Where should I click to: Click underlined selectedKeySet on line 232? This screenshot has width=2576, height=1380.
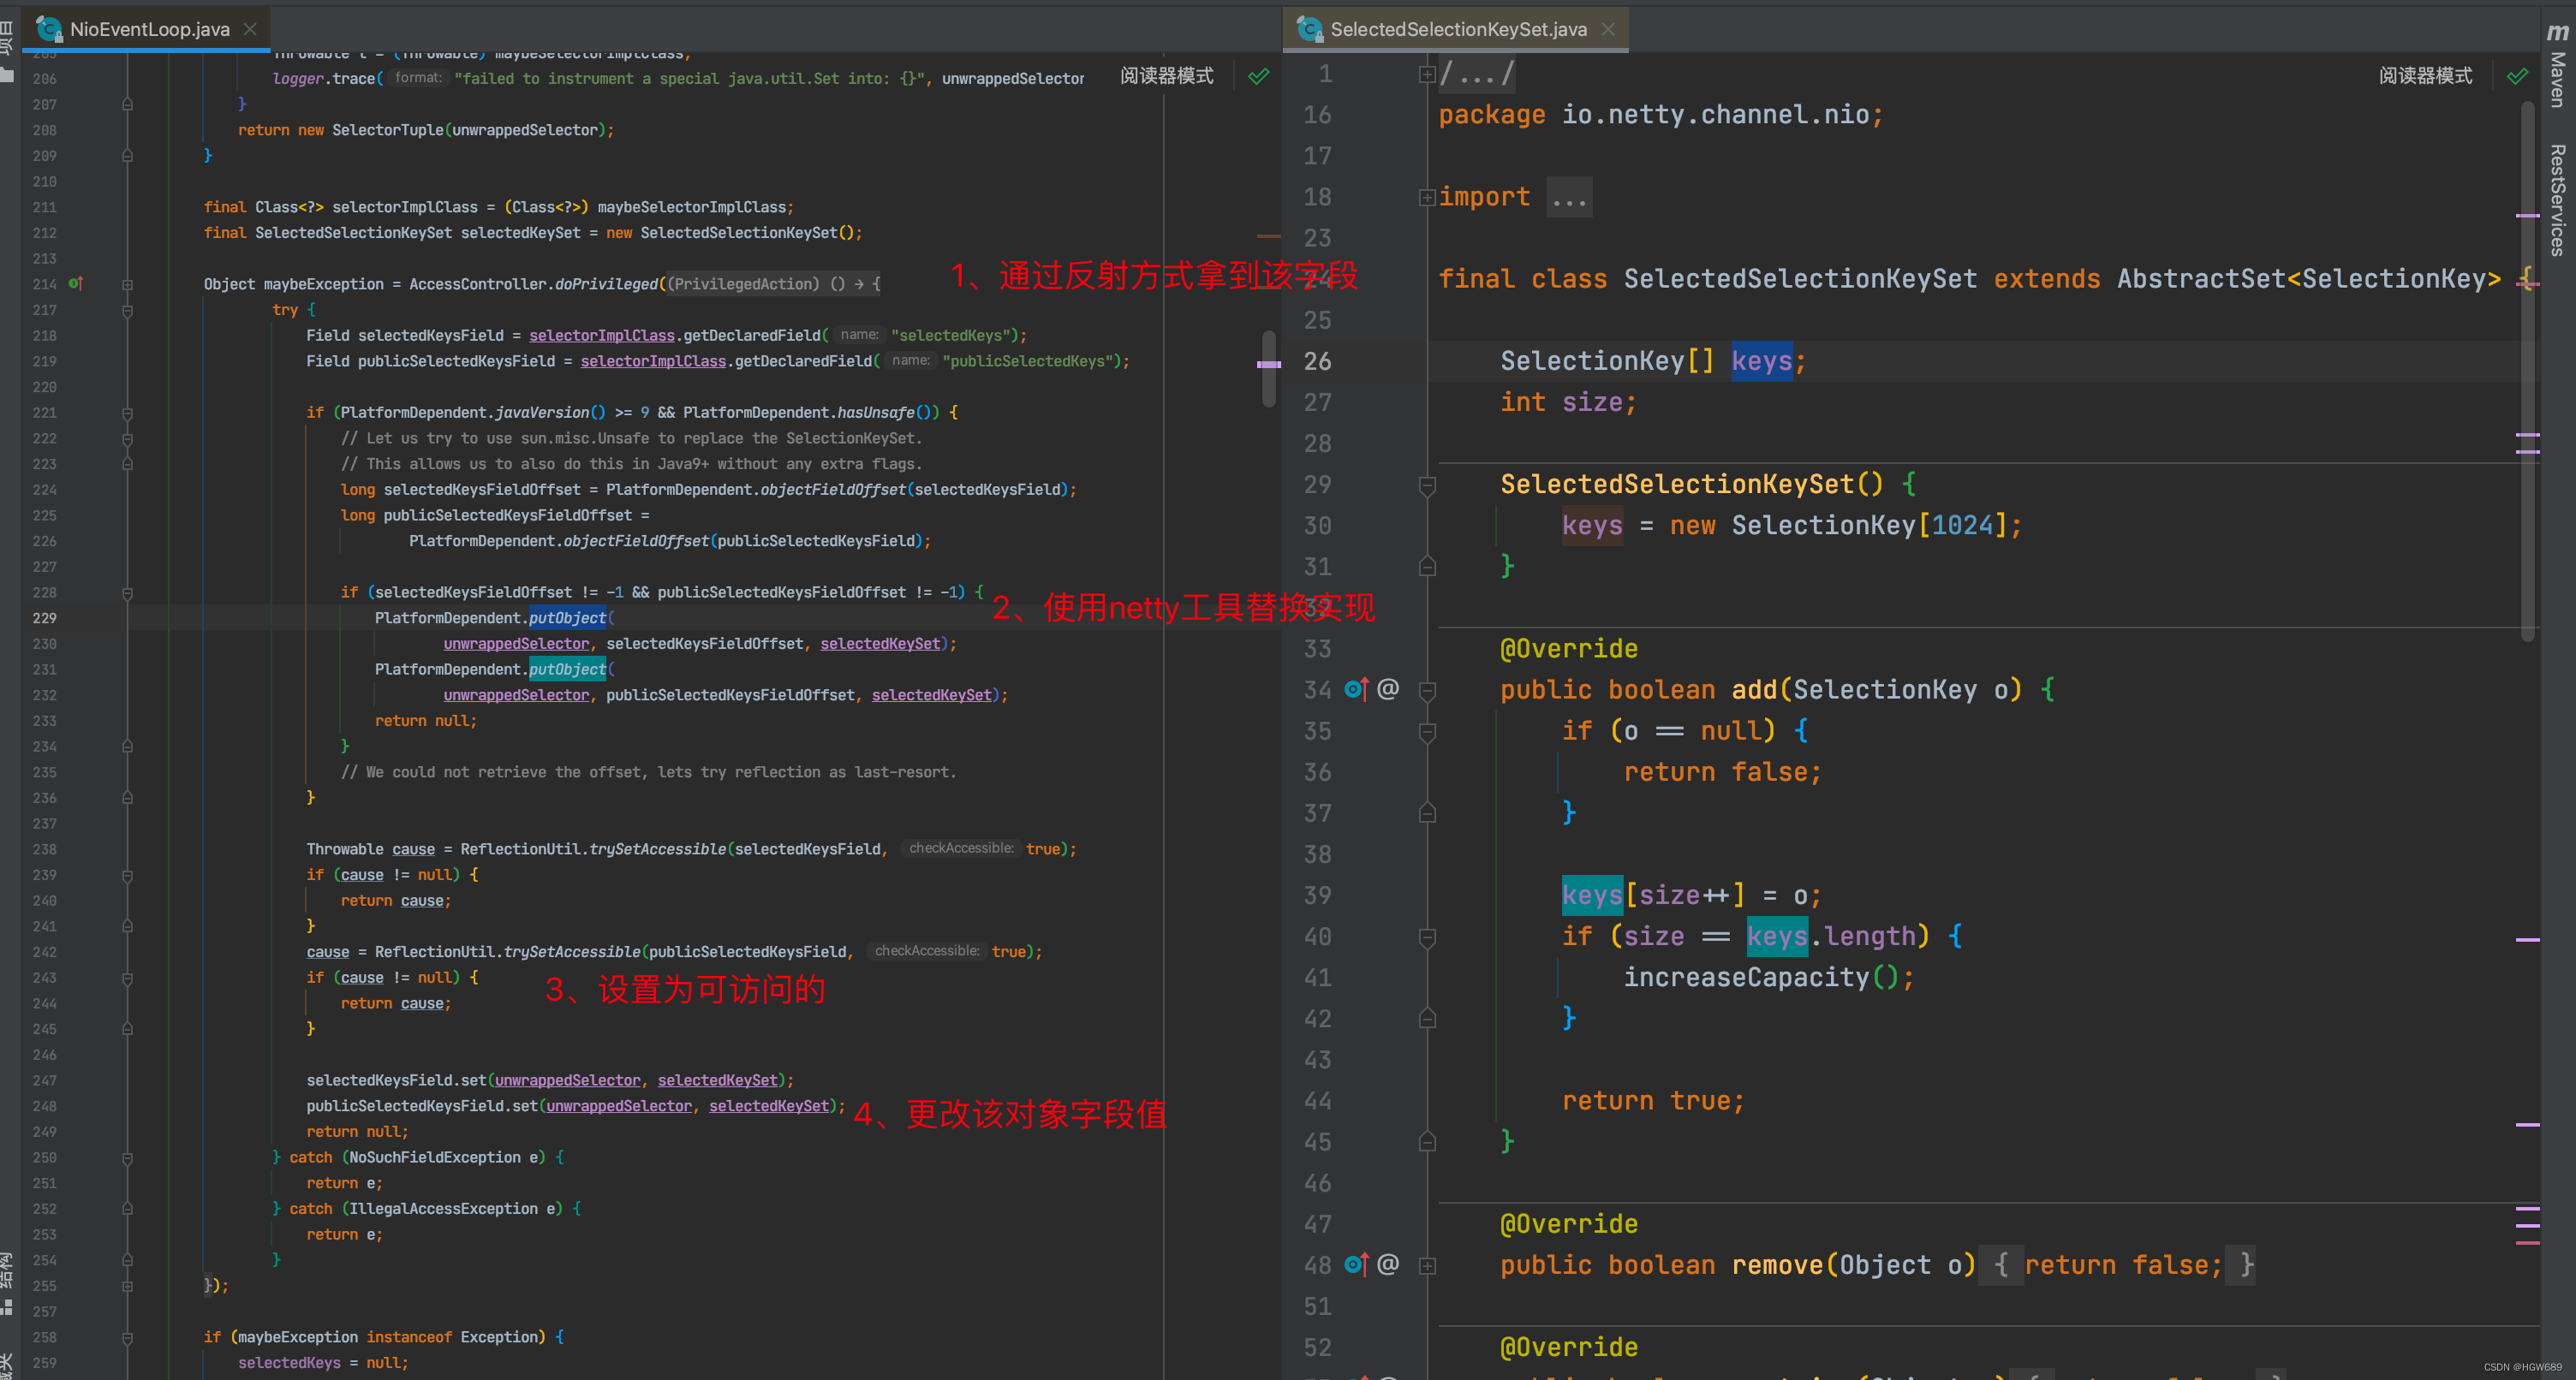coord(931,695)
